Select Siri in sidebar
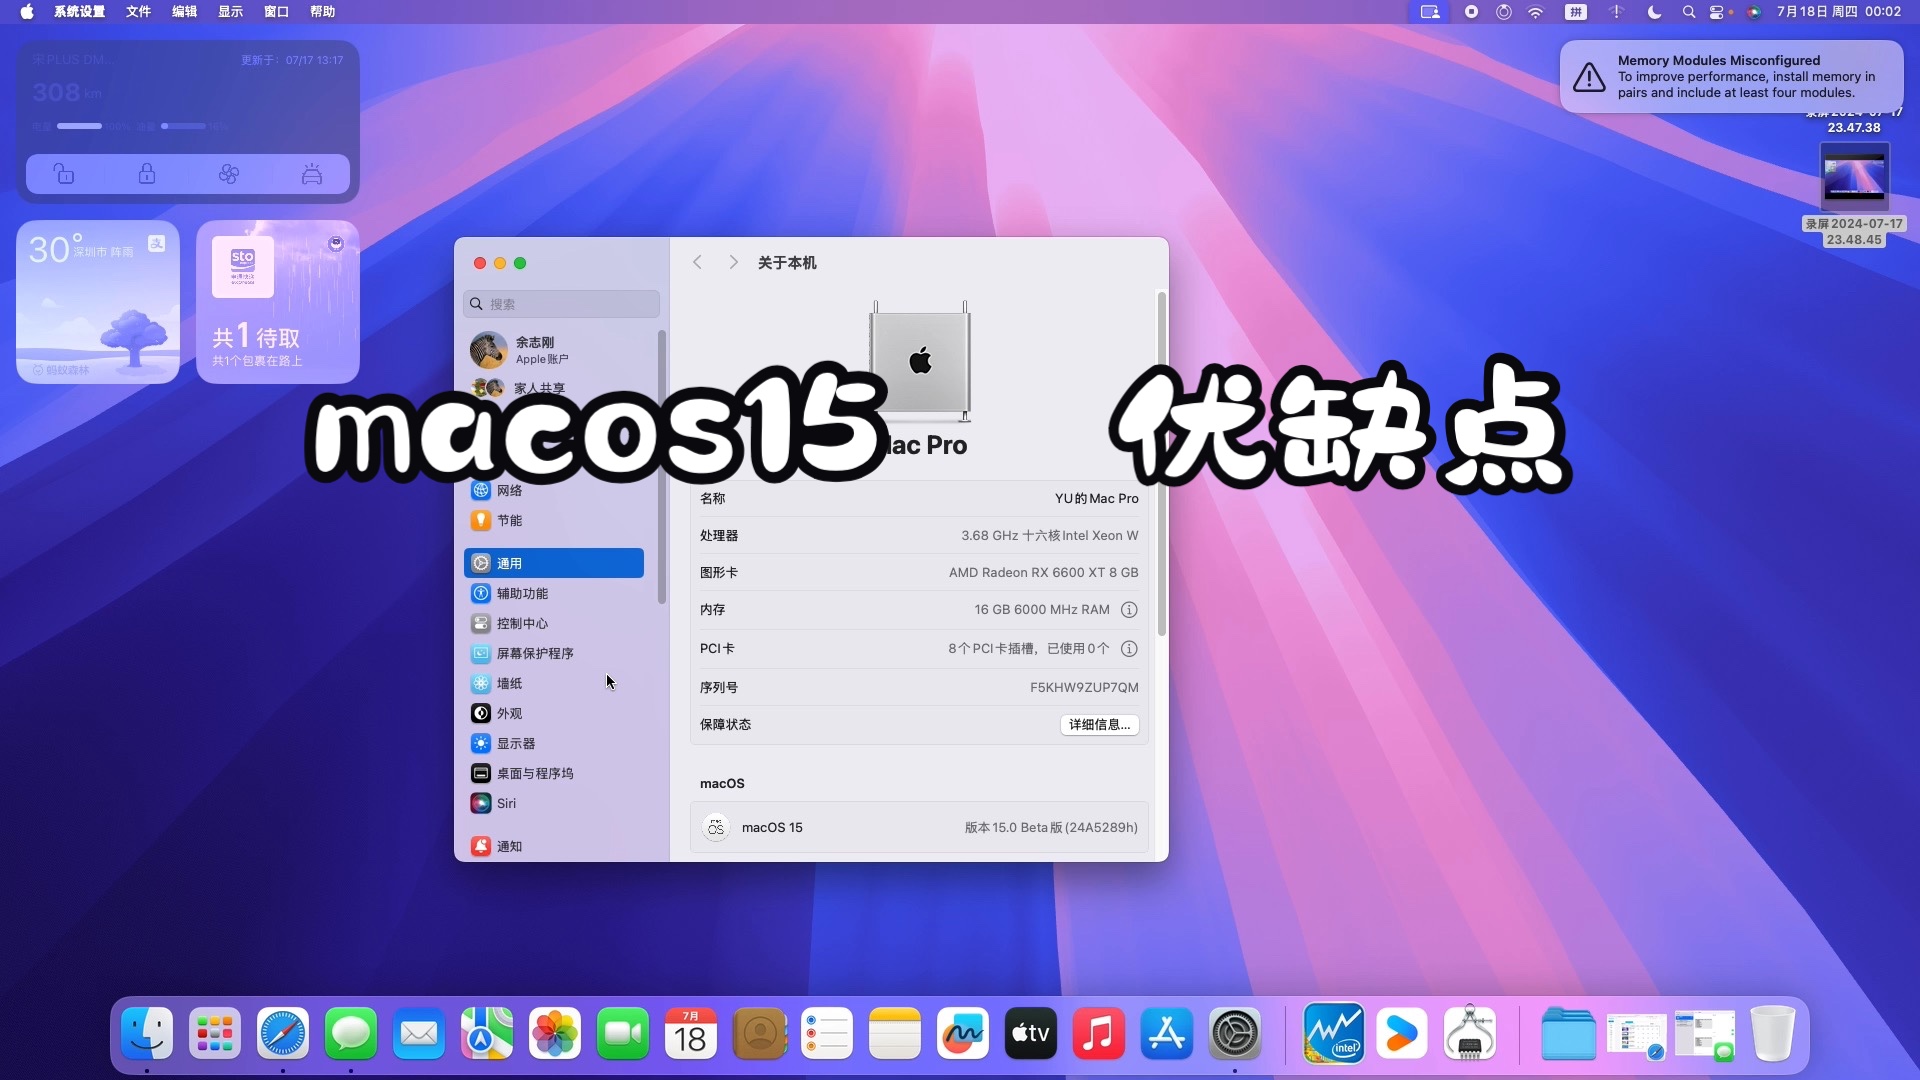This screenshot has width=1920, height=1080. click(554, 803)
